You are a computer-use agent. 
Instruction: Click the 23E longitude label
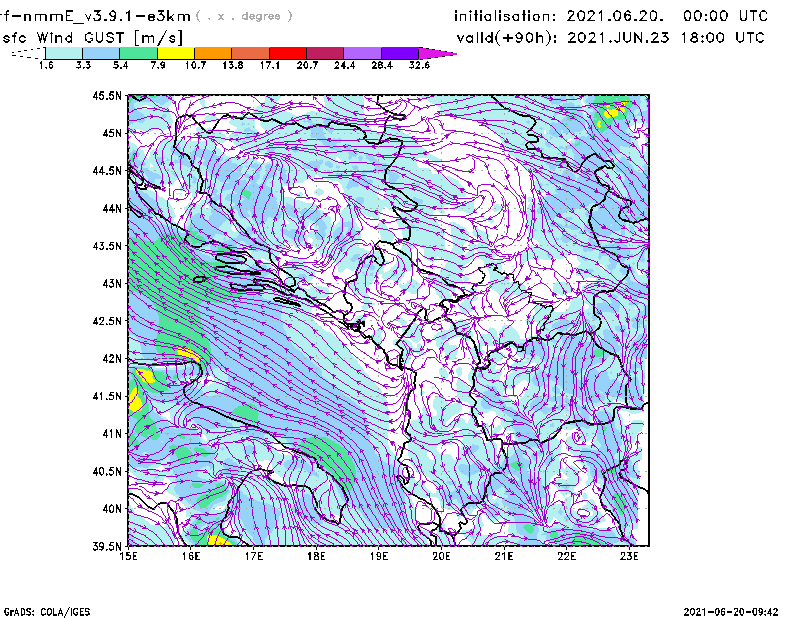click(629, 556)
